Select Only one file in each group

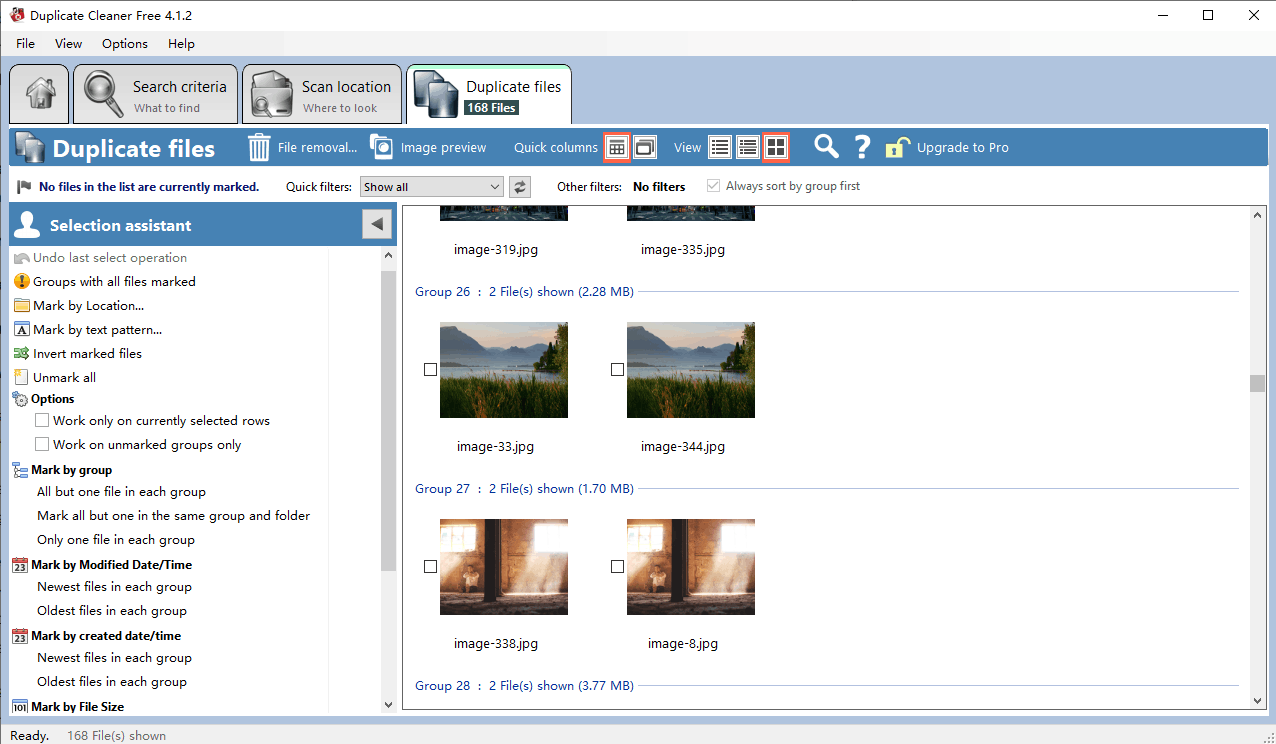(116, 540)
